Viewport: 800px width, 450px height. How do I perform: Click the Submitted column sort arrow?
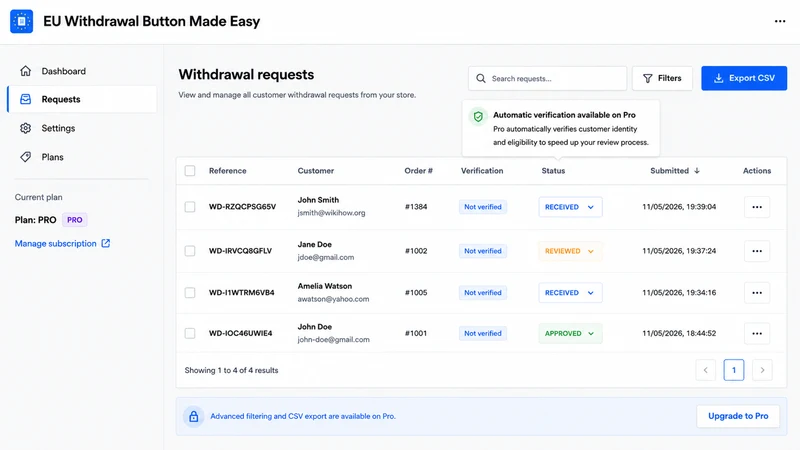pyautogui.click(x=696, y=171)
